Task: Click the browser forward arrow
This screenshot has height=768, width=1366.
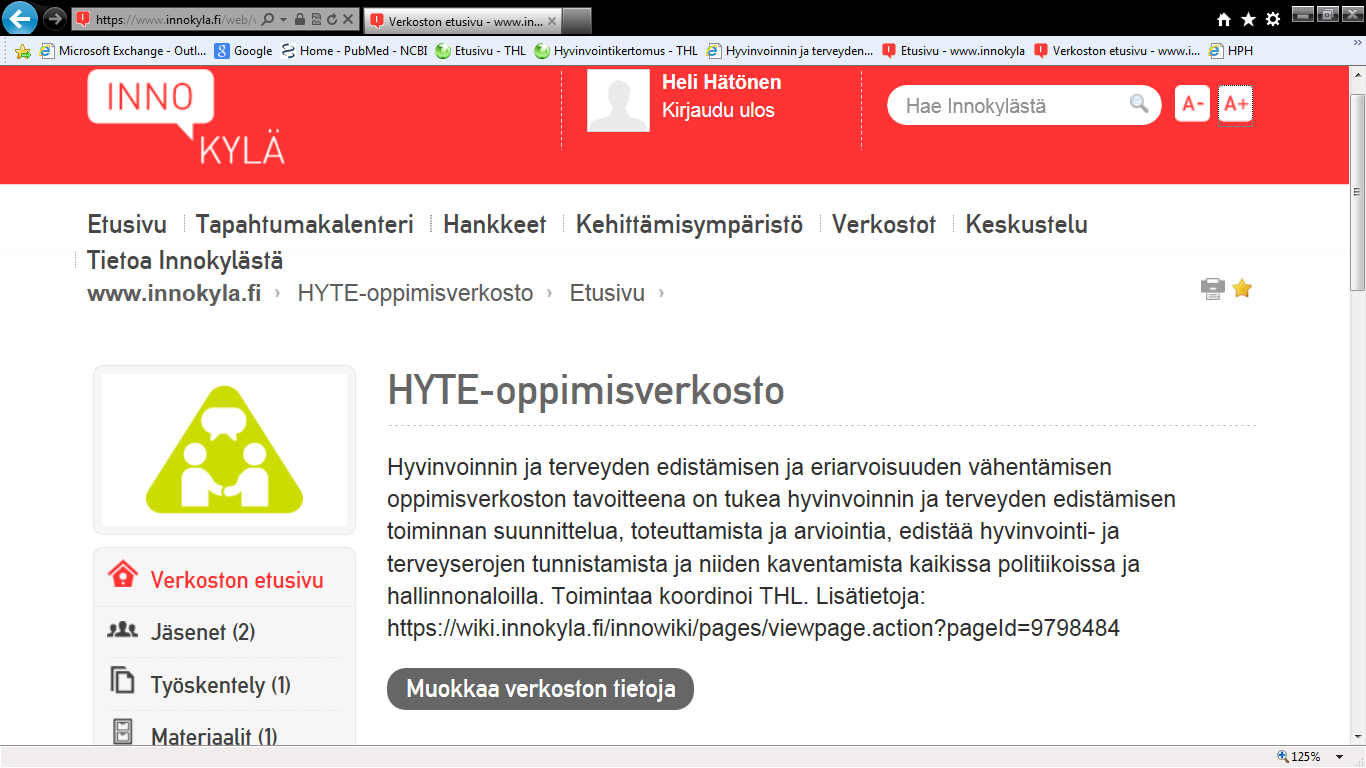Action: pos(56,18)
